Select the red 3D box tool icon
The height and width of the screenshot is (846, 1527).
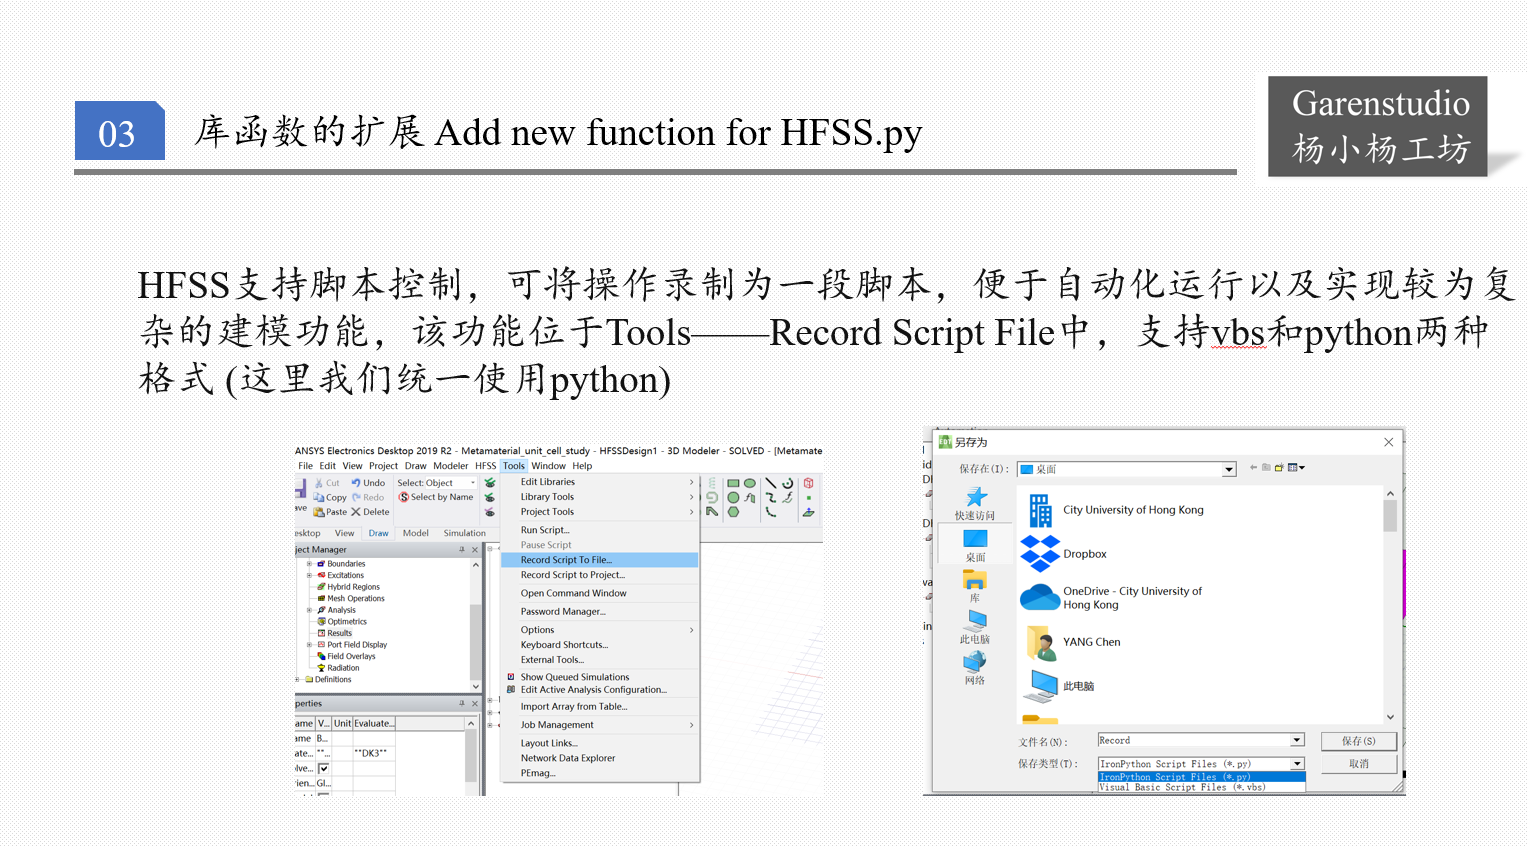click(808, 483)
